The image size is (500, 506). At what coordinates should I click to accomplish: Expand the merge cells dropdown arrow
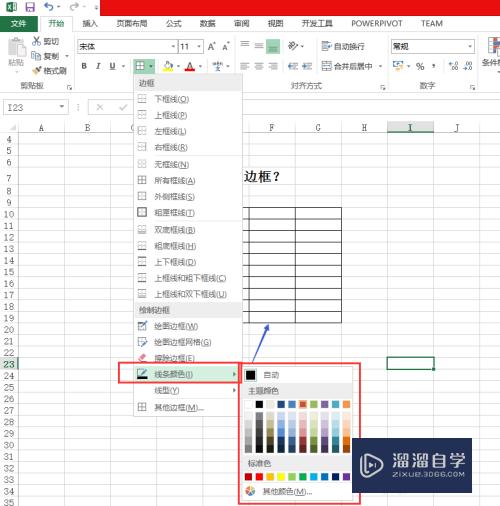(380, 66)
